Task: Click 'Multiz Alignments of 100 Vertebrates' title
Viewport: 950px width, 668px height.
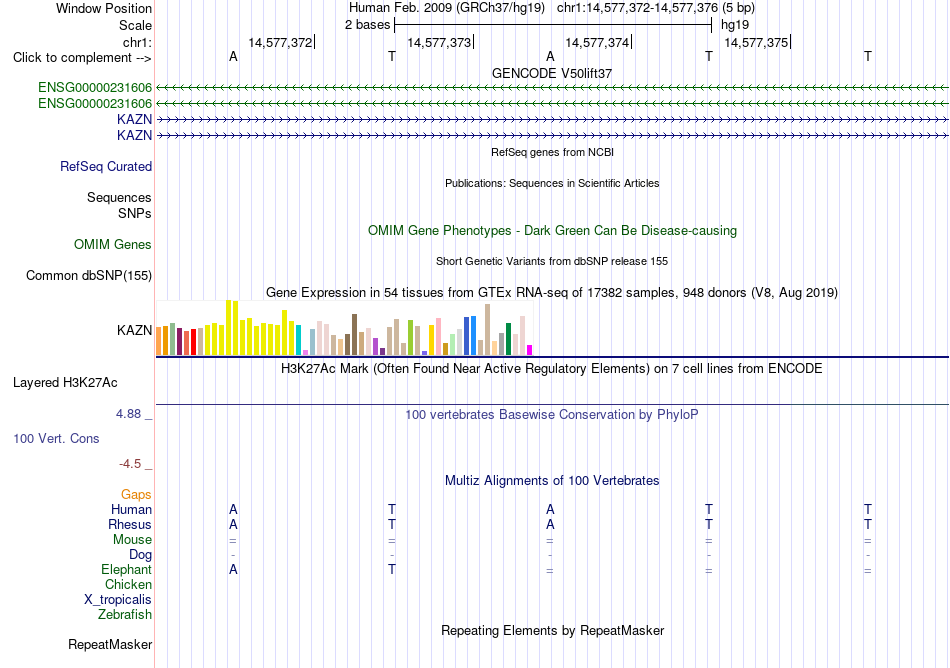Action: coord(552,481)
